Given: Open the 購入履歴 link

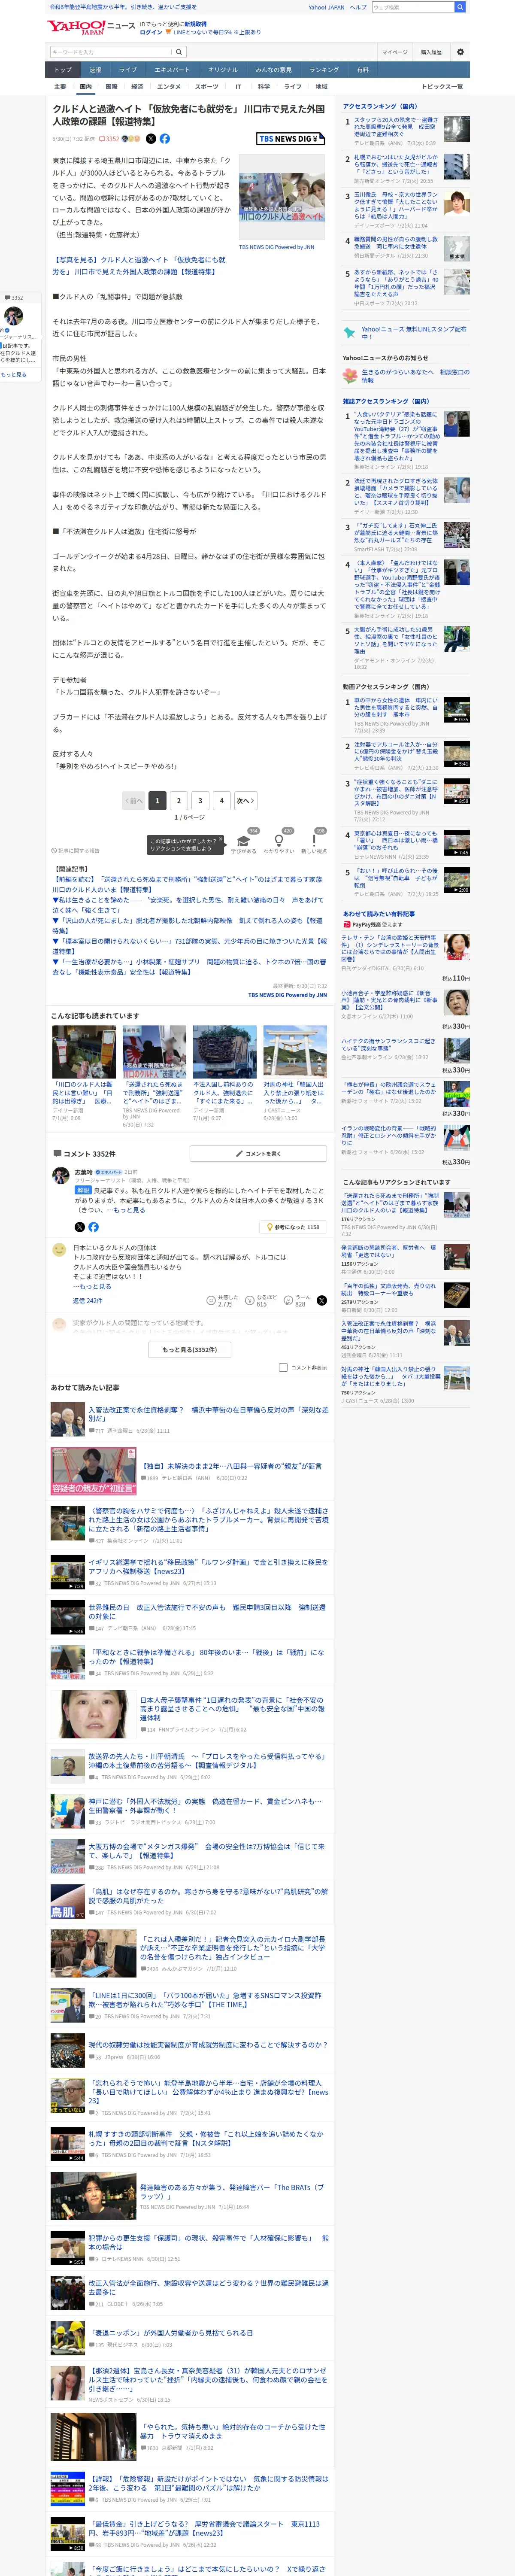Looking at the screenshot, I should coord(431,52).
